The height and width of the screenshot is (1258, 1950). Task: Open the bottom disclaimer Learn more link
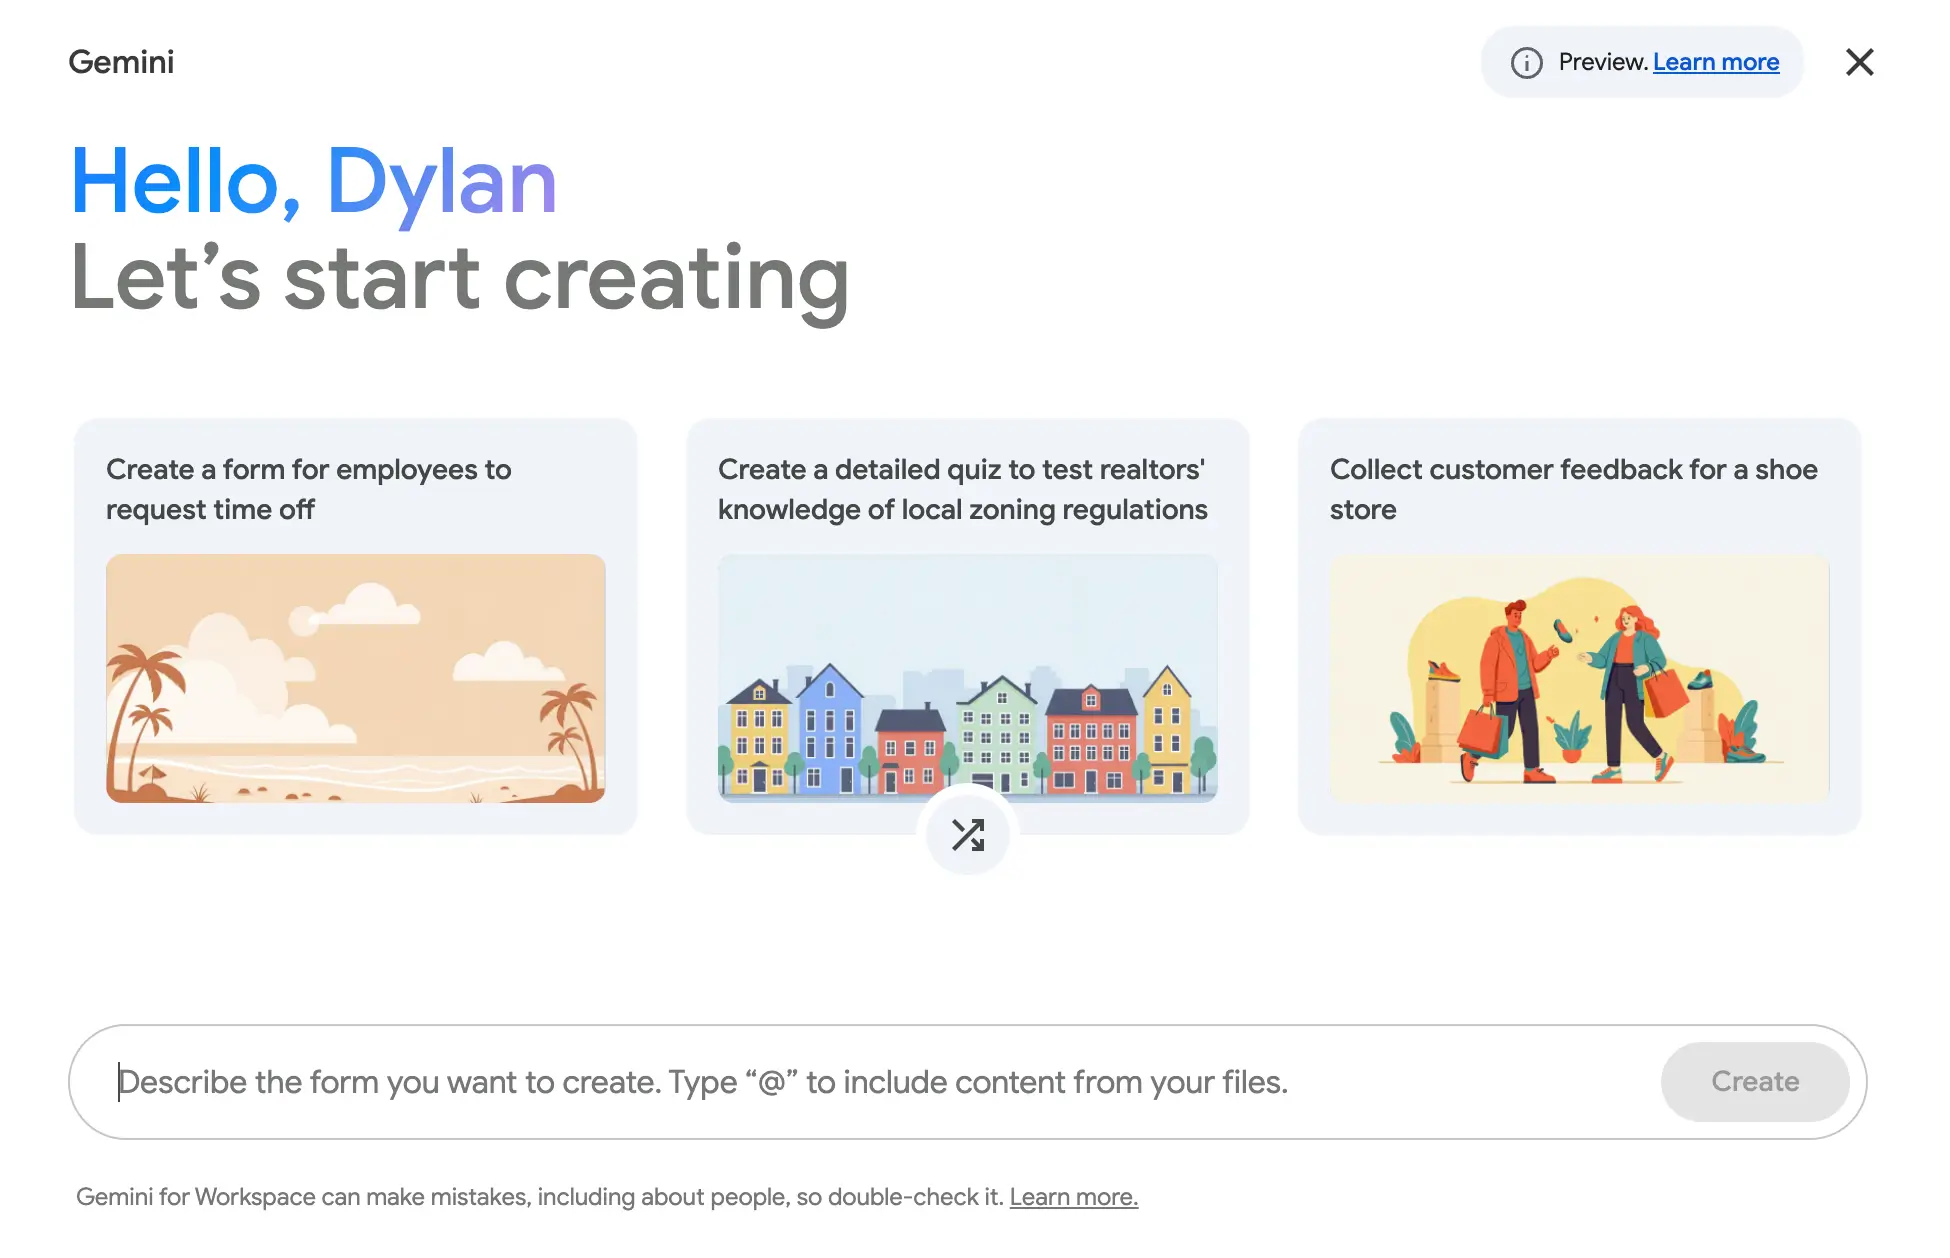tap(1073, 1197)
